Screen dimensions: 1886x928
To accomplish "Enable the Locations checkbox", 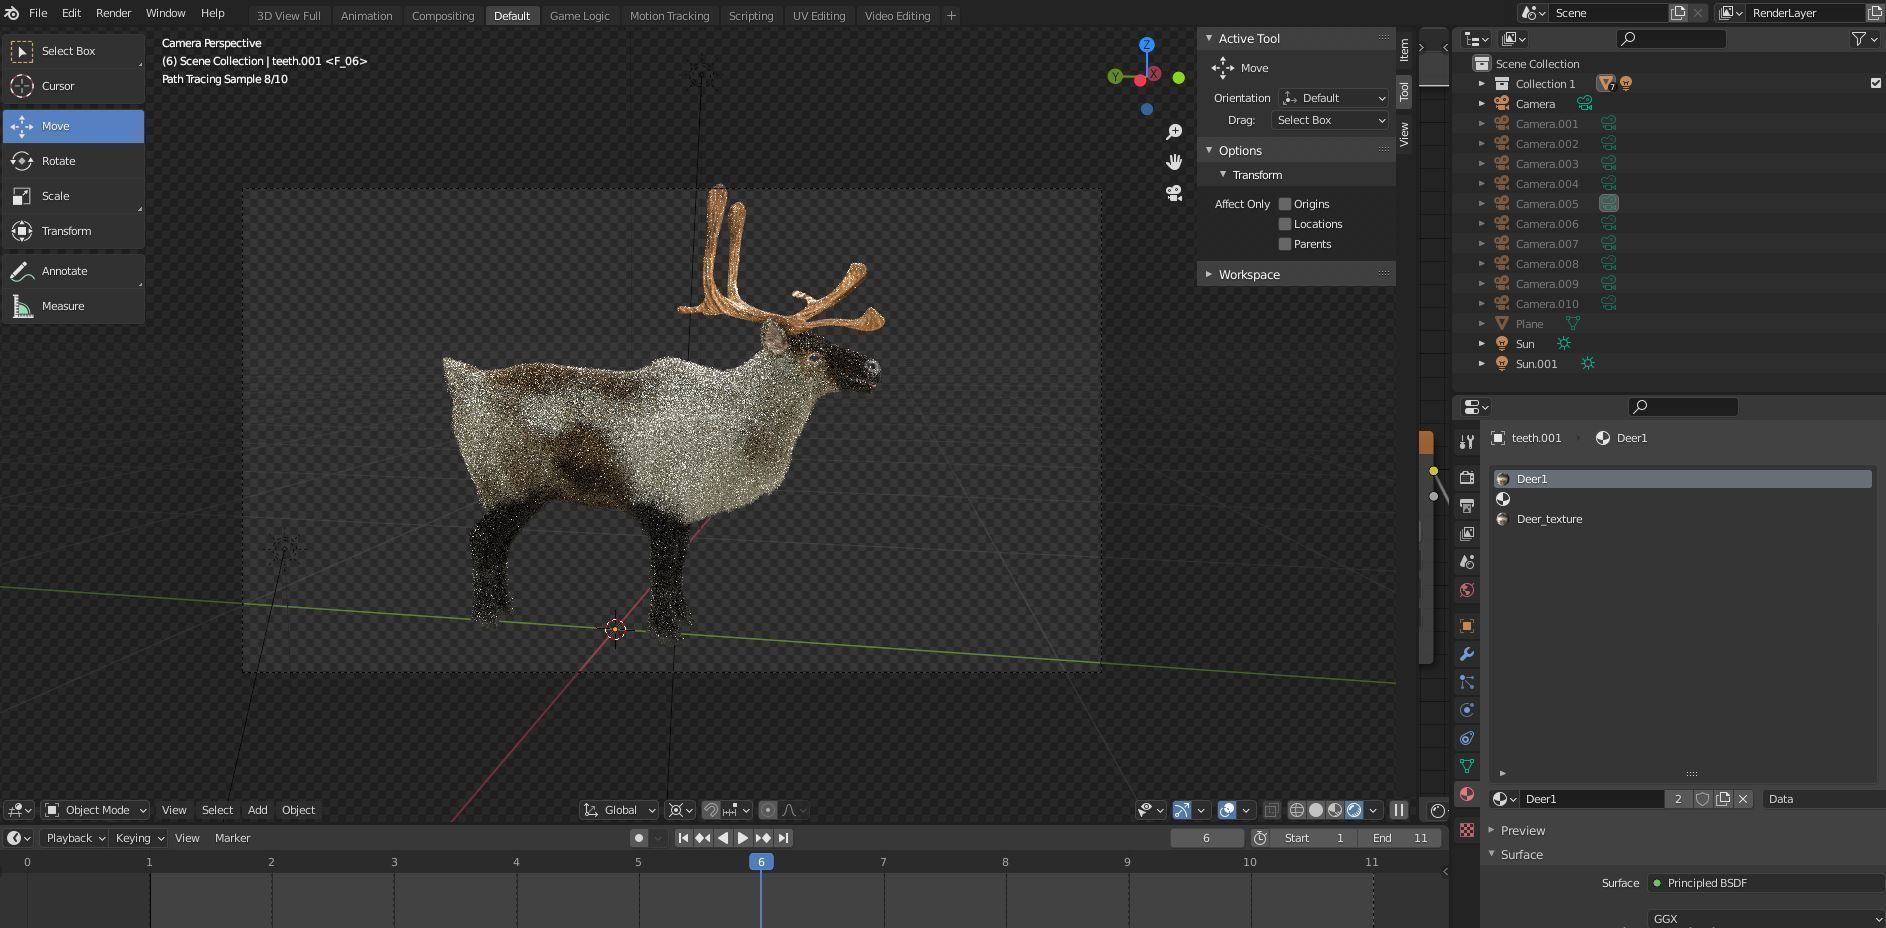I will [1285, 224].
